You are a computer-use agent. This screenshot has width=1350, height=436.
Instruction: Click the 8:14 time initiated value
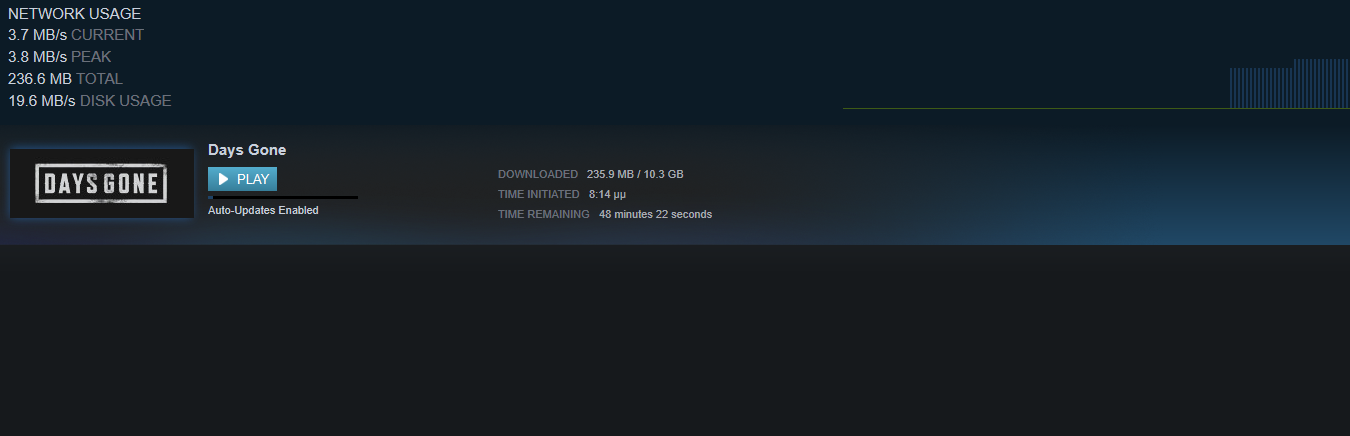tap(607, 195)
